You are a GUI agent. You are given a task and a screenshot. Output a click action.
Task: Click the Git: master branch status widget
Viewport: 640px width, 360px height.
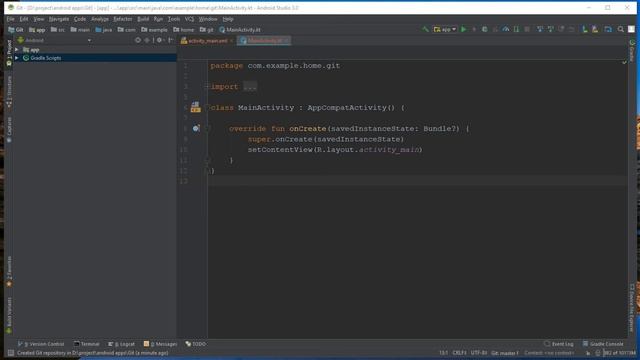click(x=504, y=353)
